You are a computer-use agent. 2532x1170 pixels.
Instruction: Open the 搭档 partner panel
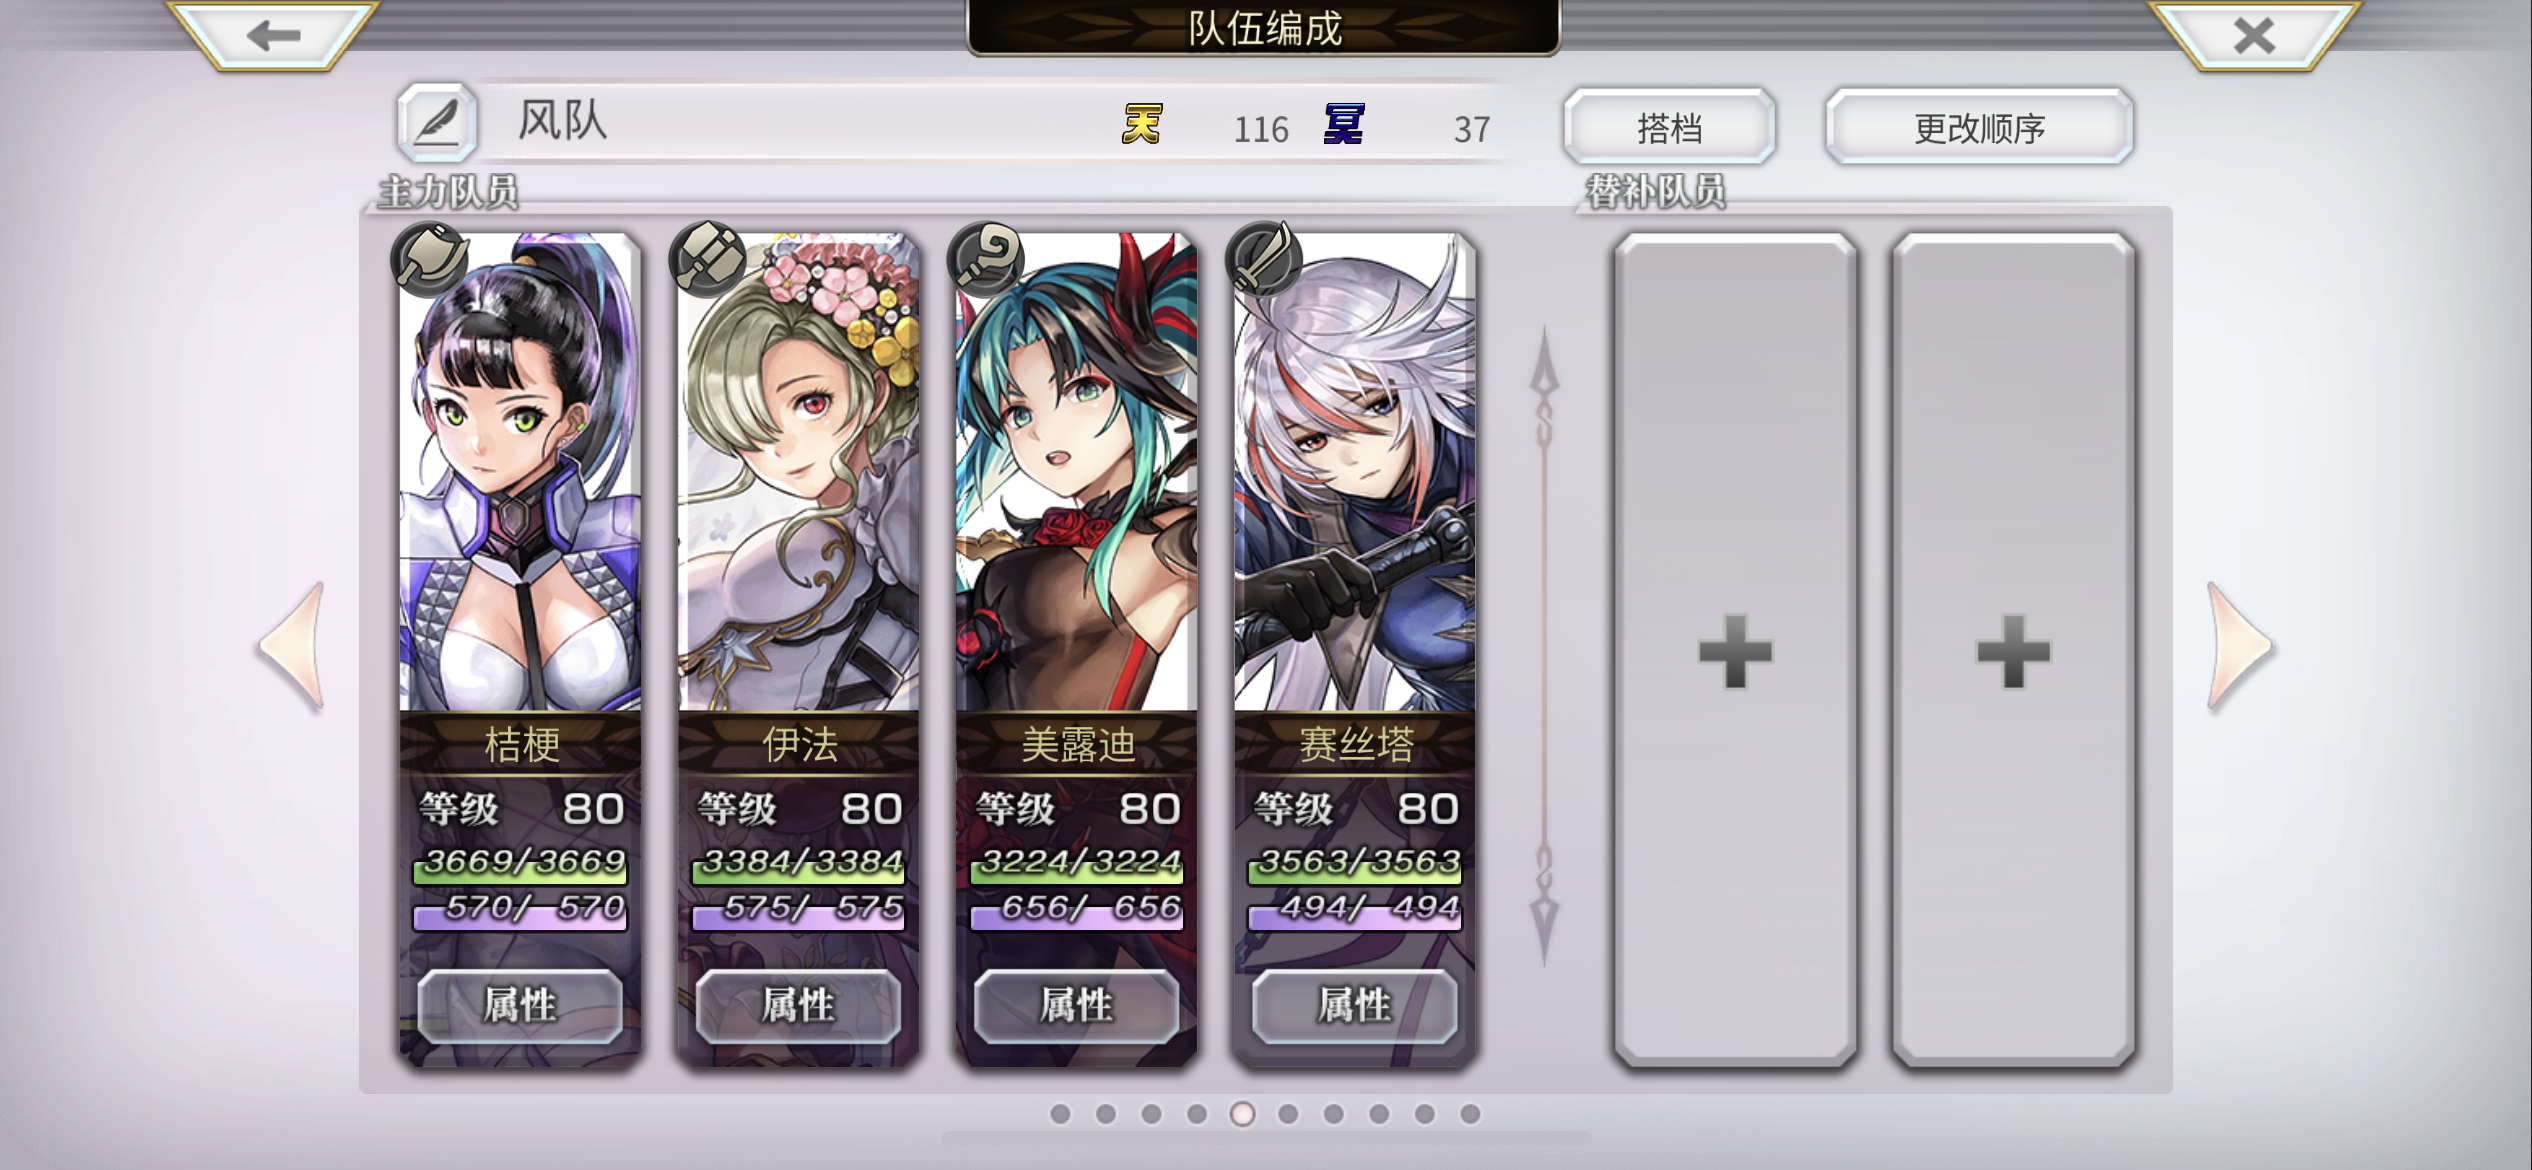[x=1669, y=127]
